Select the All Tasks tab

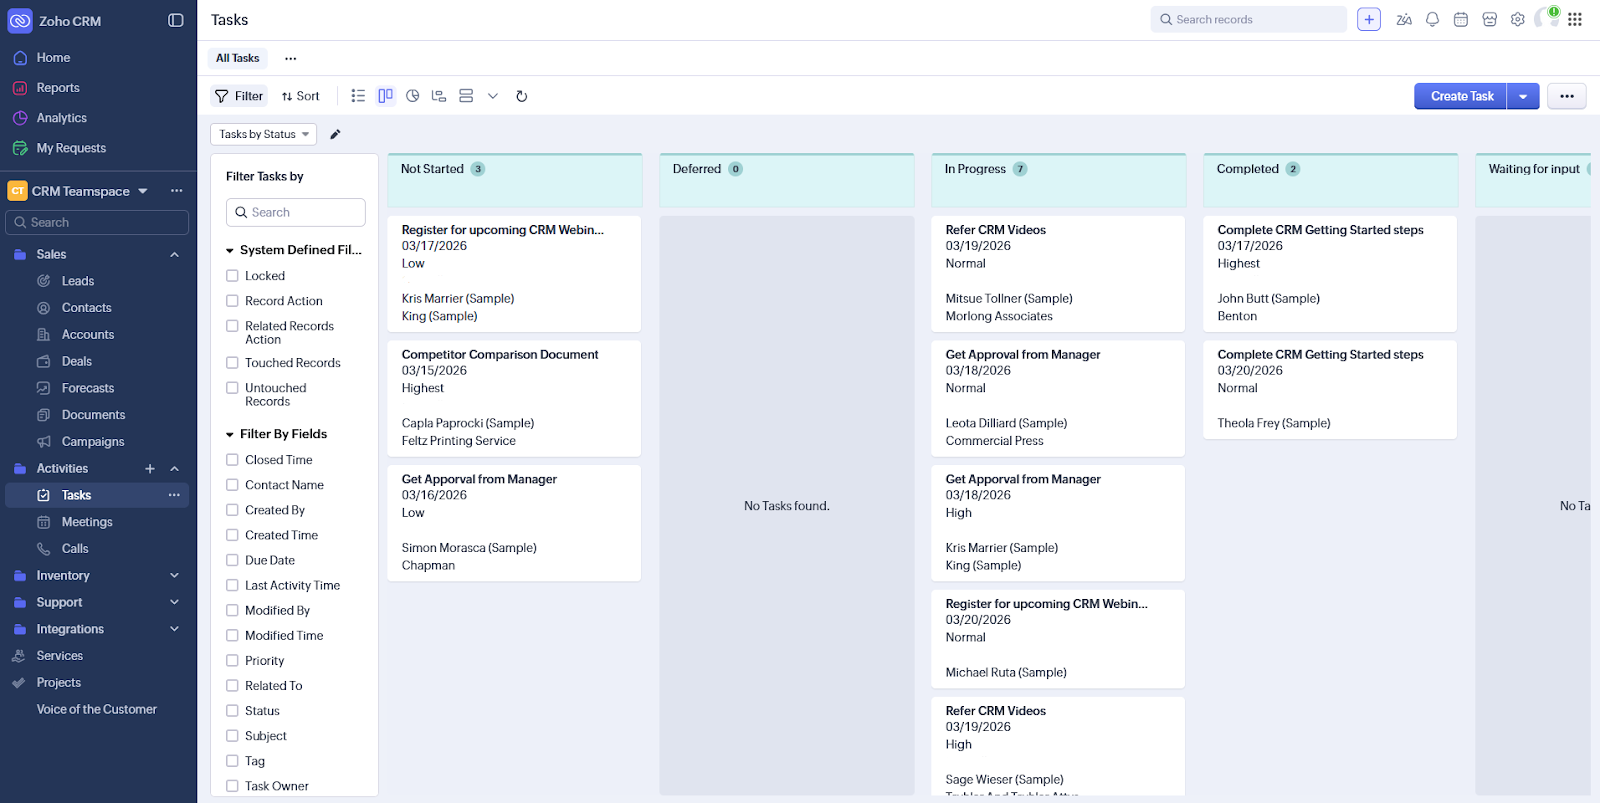pyautogui.click(x=238, y=58)
